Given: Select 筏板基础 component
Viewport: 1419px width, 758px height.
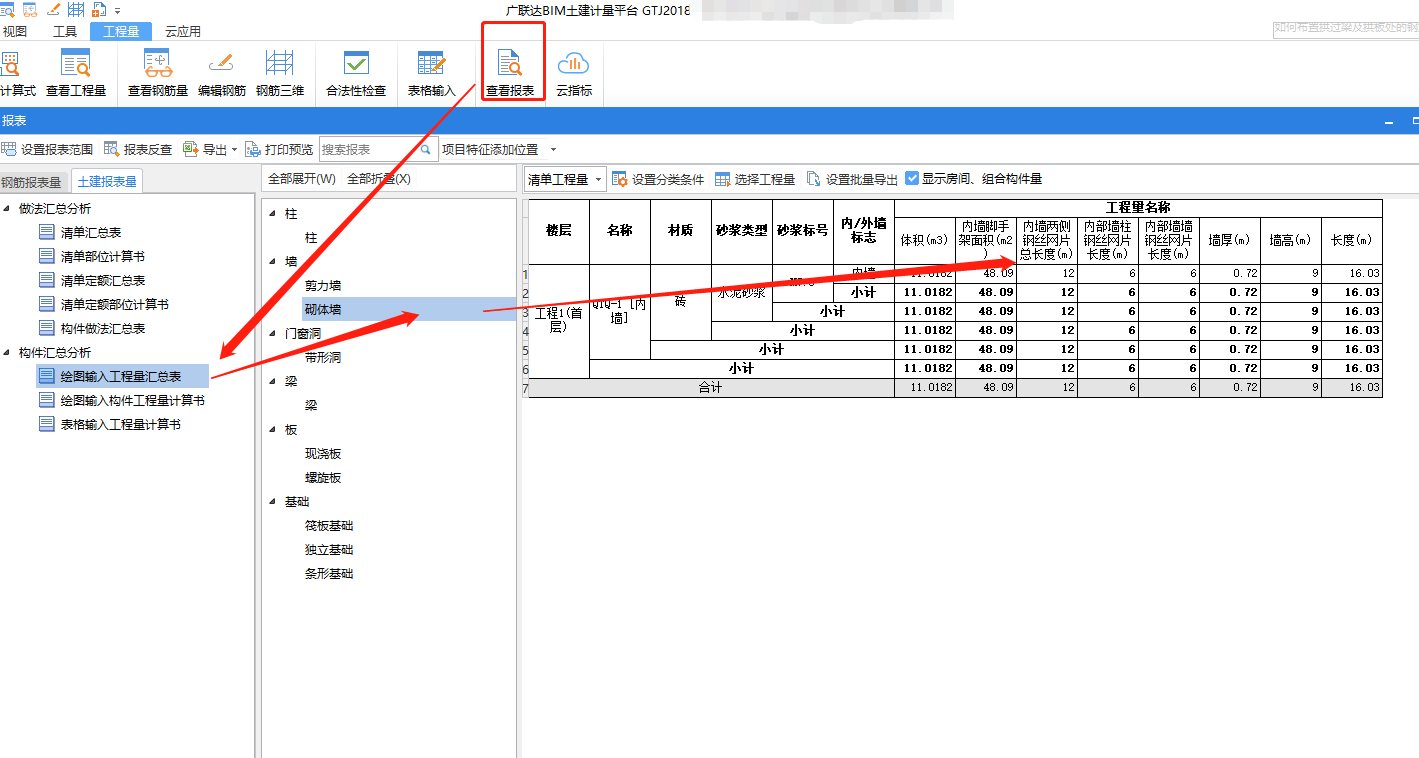Looking at the screenshot, I should pyautogui.click(x=329, y=525).
